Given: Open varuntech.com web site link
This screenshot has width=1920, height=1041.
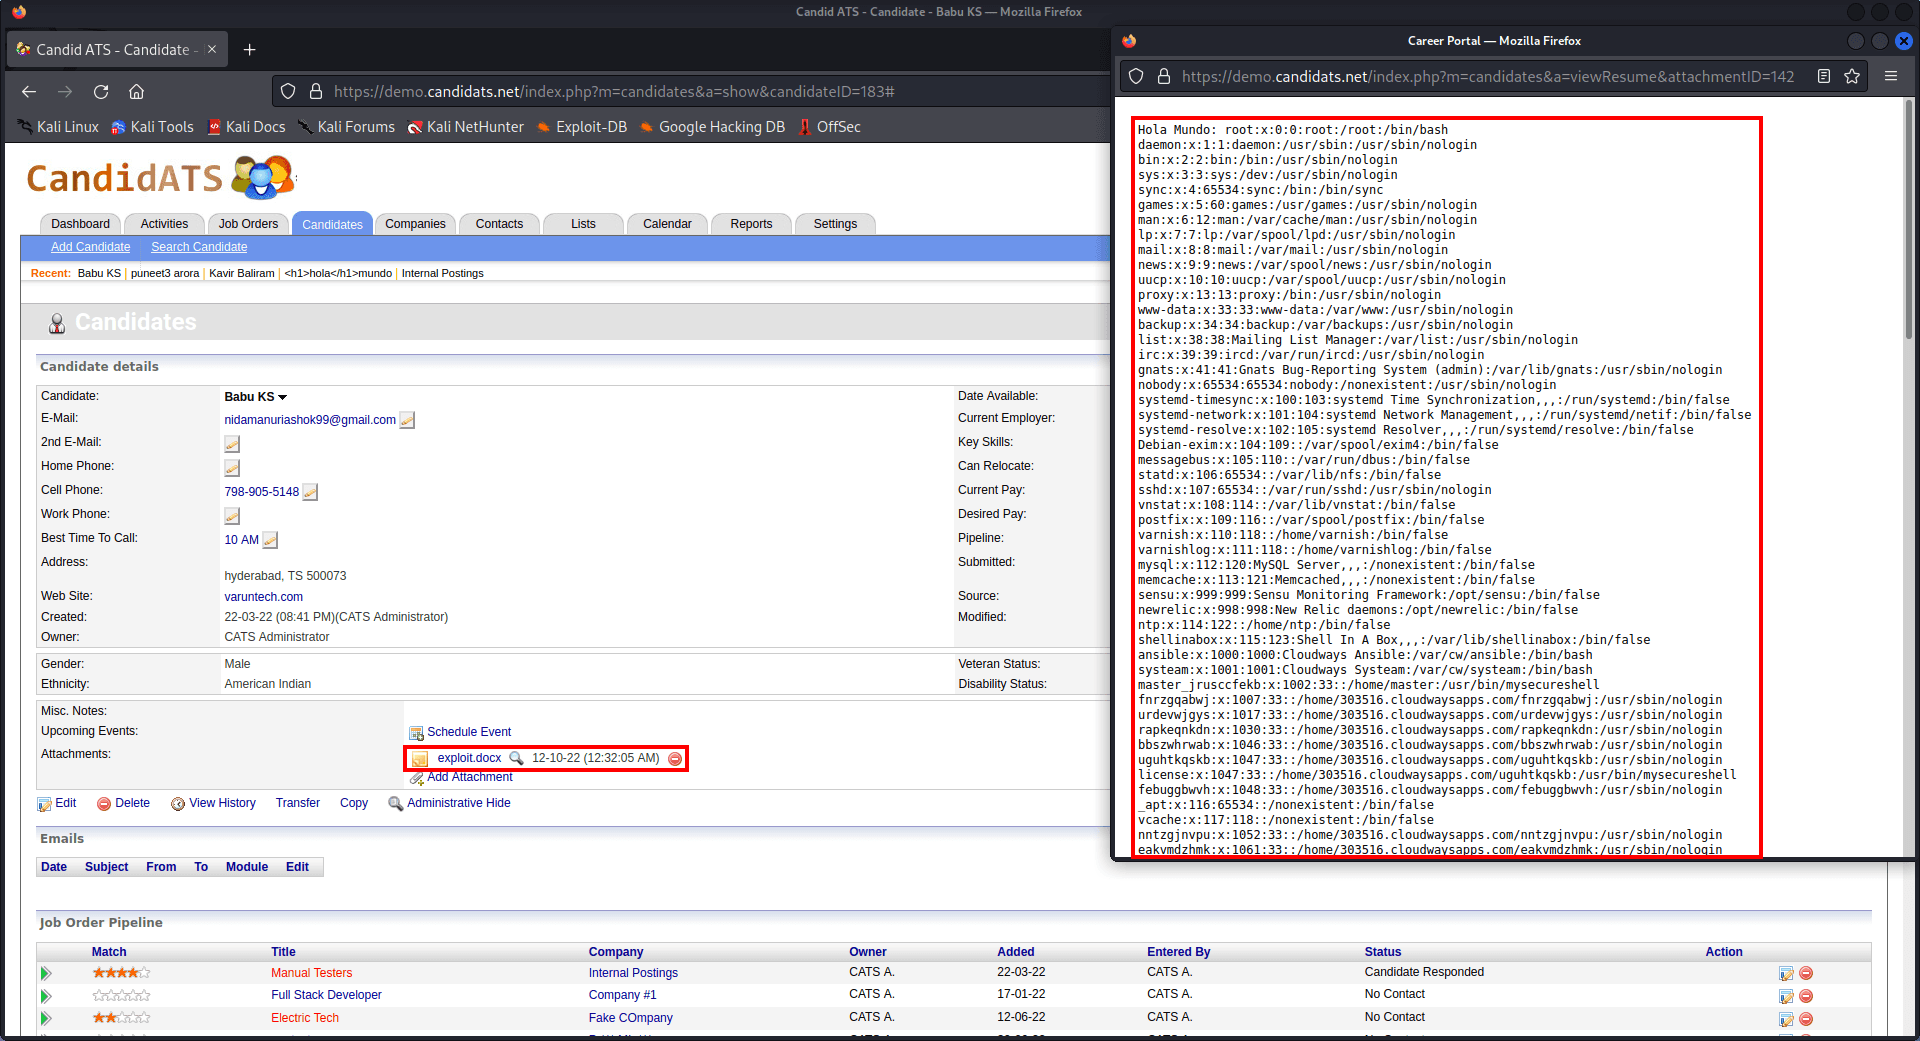Looking at the screenshot, I should coord(263,597).
